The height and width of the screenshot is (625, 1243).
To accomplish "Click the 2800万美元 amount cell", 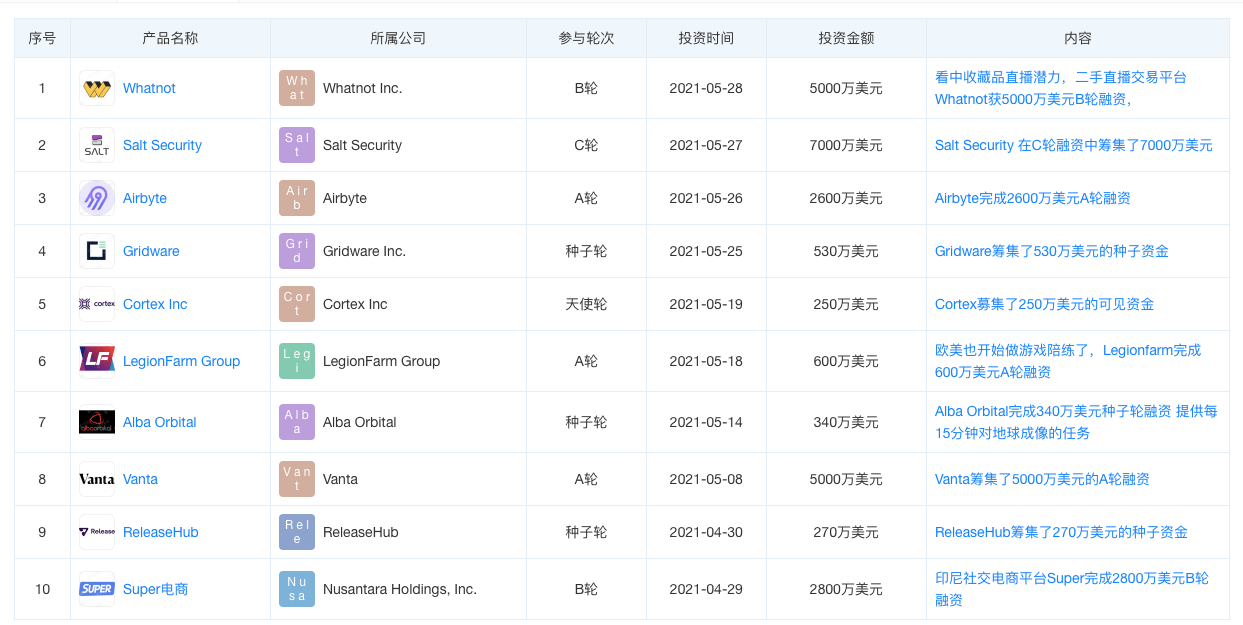I will pos(846,589).
